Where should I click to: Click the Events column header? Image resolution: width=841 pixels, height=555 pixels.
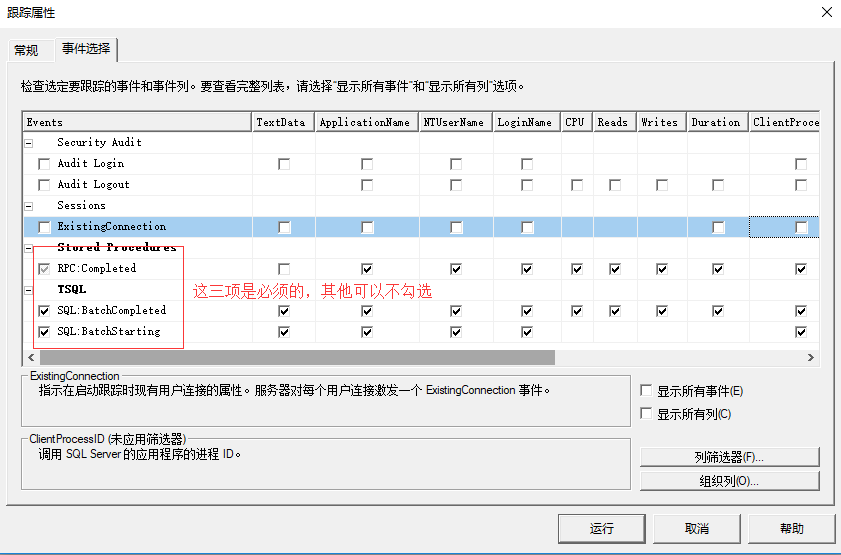(x=137, y=122)
